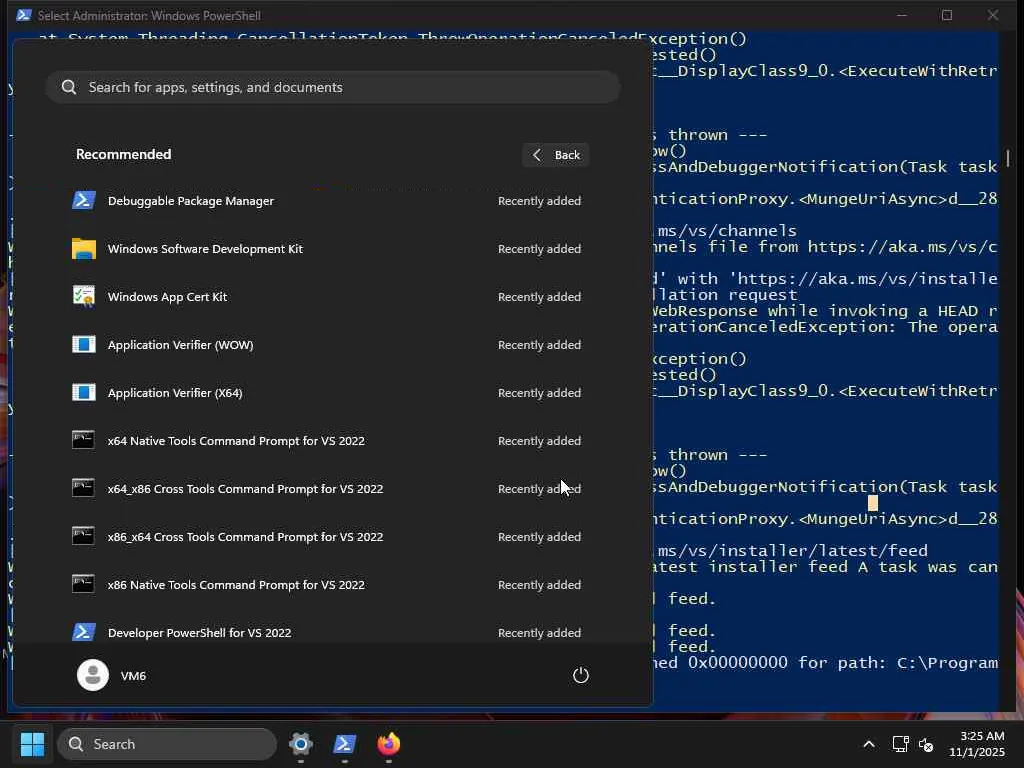The image size is (1024, 768).
Task: Click the "Recommended" heading
Action: coord(123,154)
